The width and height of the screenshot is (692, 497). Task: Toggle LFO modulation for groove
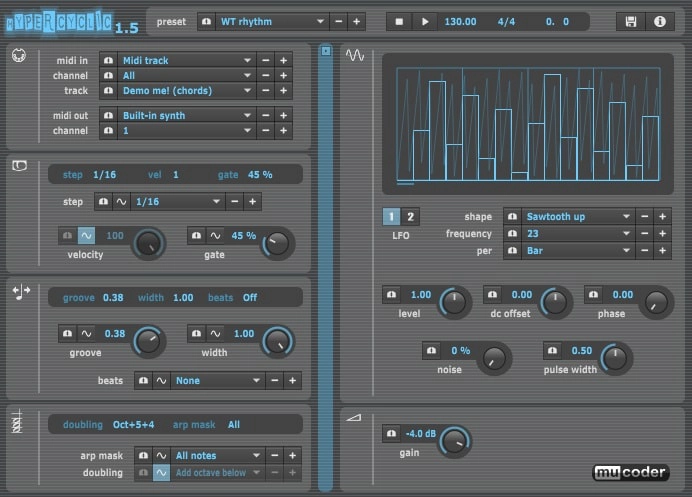point(86,334)
